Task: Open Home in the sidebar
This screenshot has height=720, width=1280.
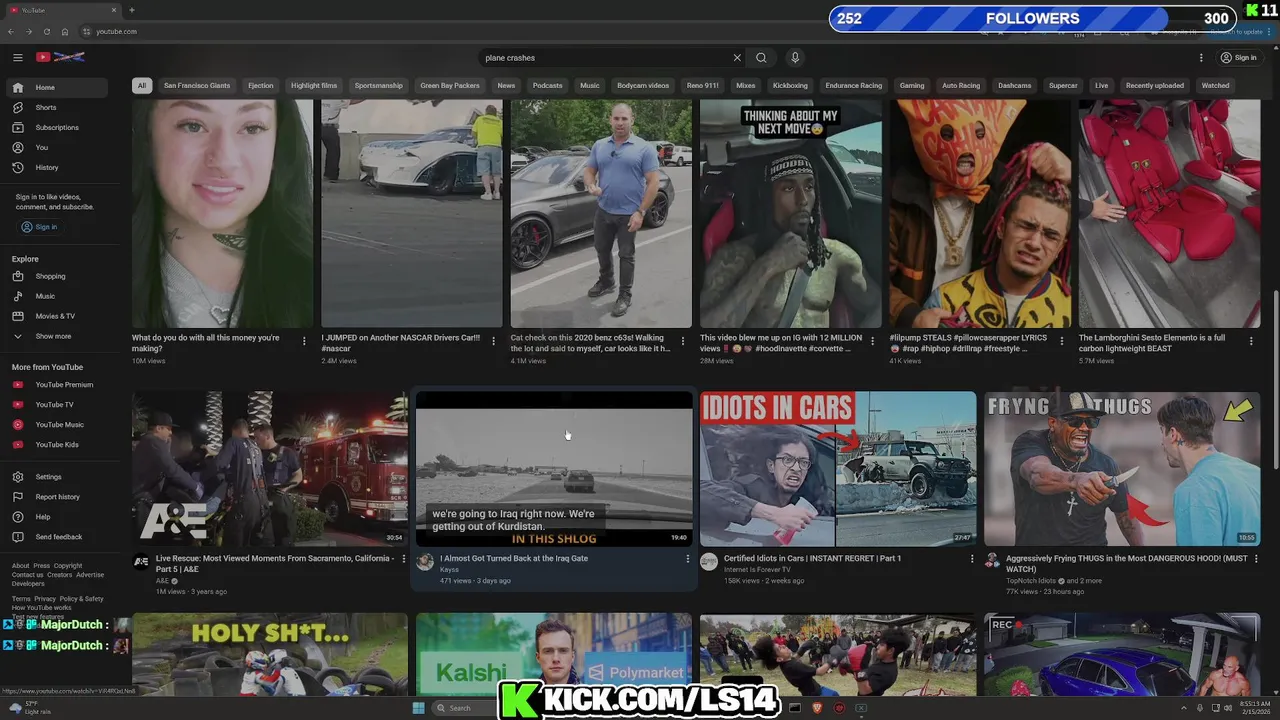Action: click(x=56, y=87)
